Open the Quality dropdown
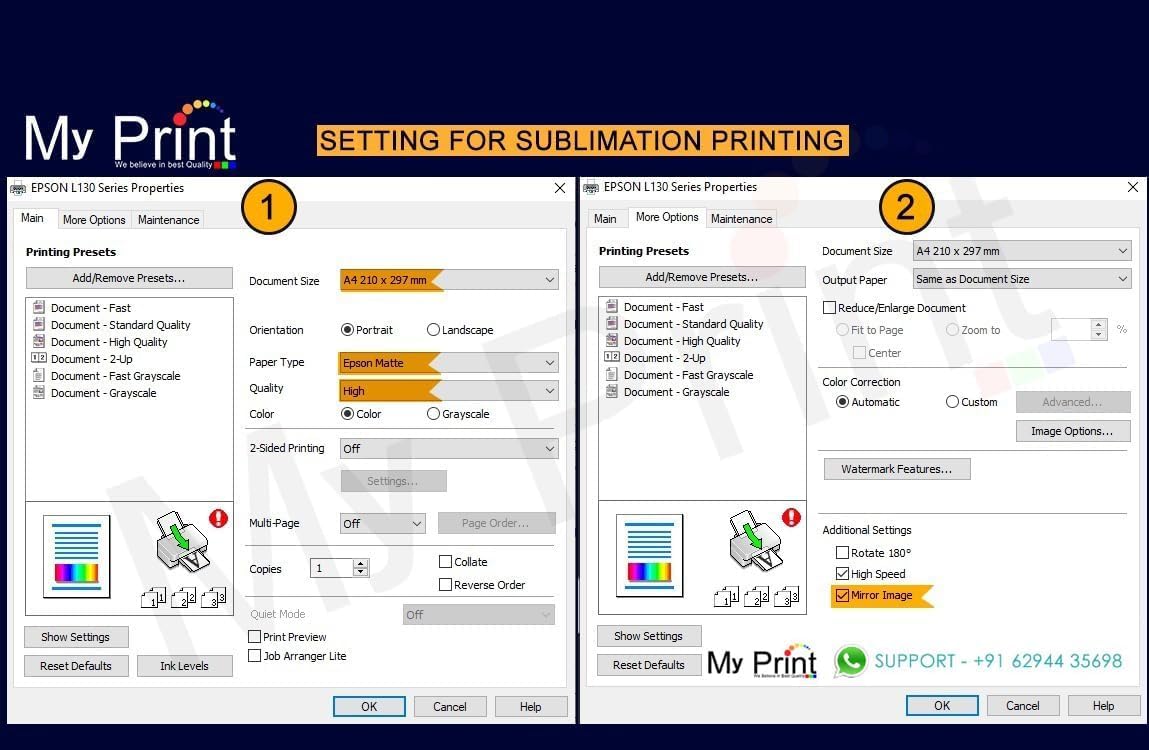The image size is (1149, 750). click(449, 390)
